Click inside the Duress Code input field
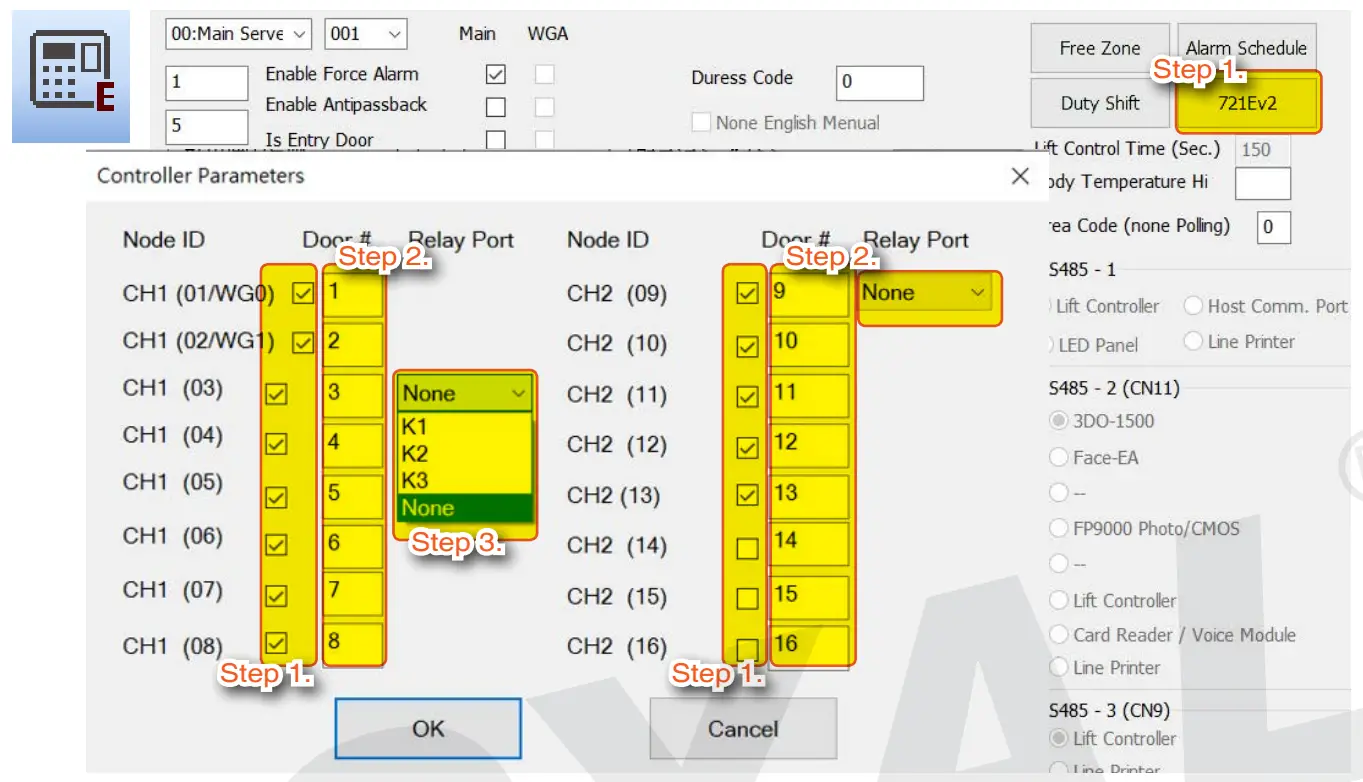 (878, 83)
